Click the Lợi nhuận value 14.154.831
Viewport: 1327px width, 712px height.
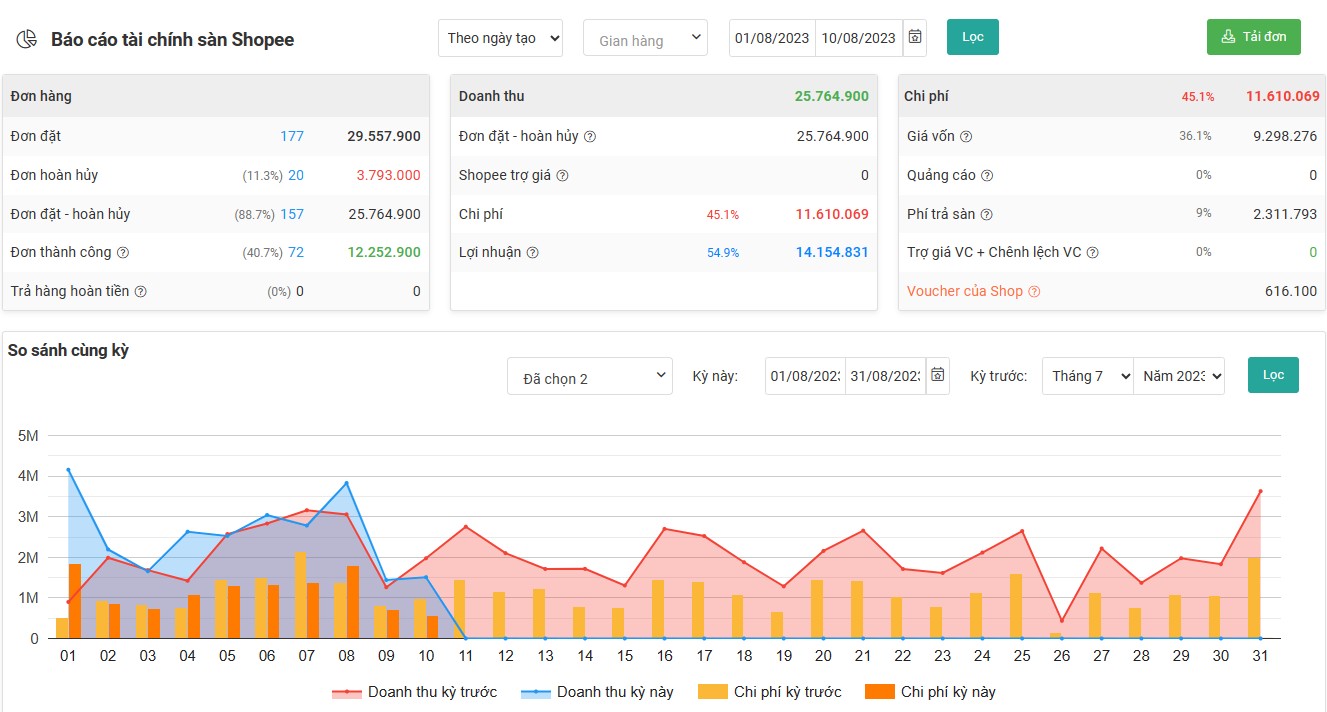832,253
